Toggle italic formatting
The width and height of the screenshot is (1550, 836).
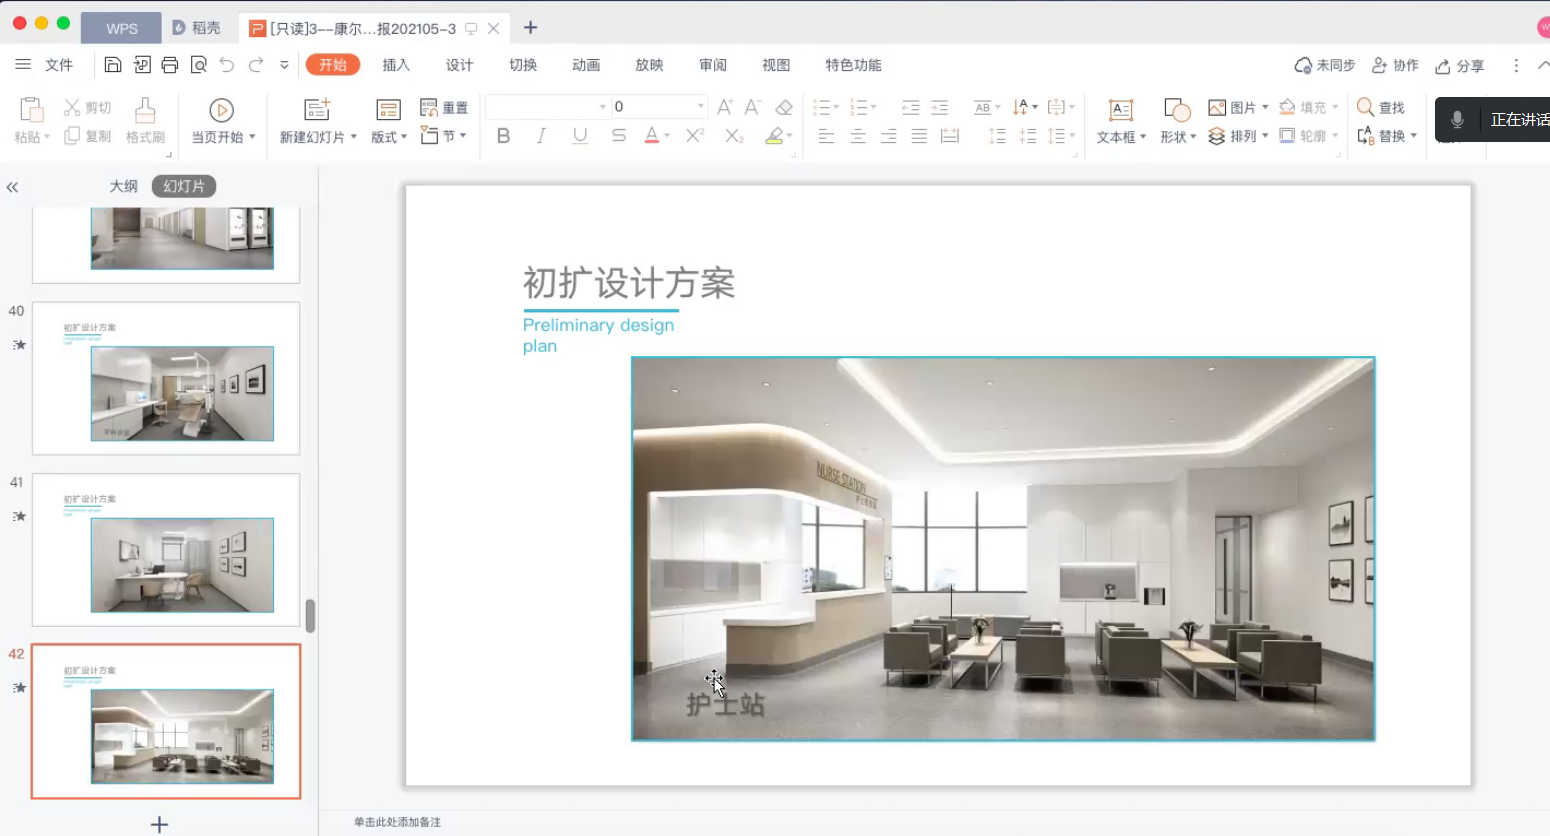point(541,136)
